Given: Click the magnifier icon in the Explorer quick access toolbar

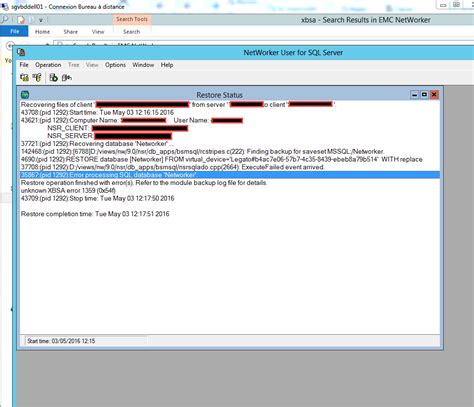Looking at the screenshot, I should 5,19.
